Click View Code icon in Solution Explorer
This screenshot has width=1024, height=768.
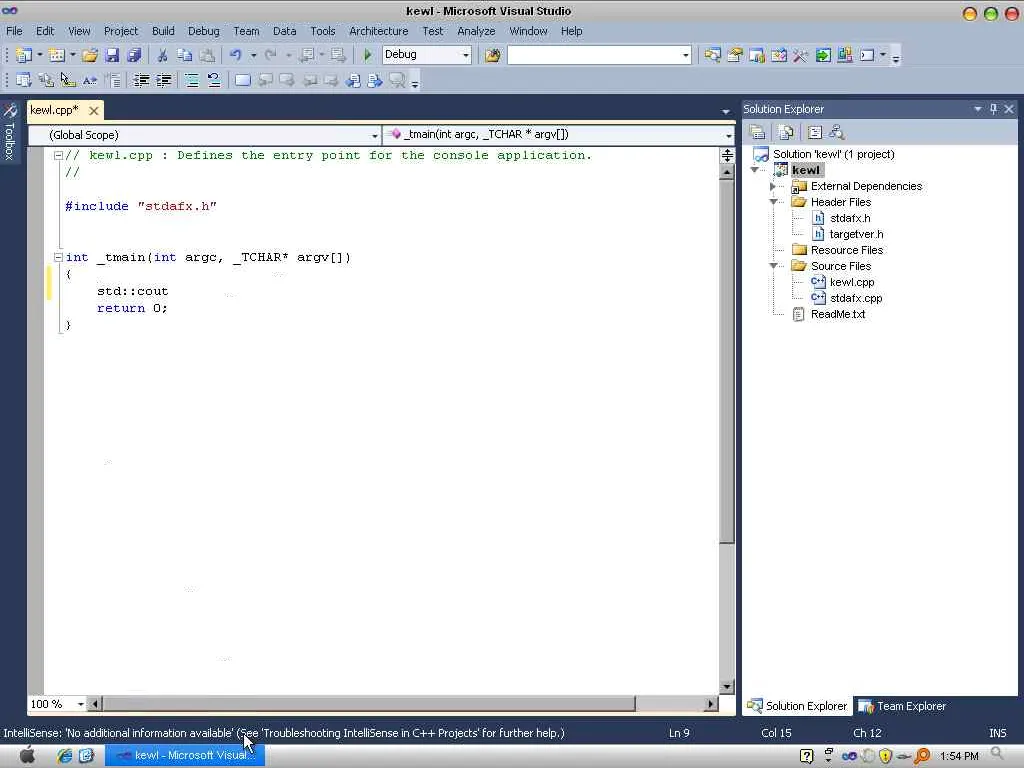click(x=814, y=133)
